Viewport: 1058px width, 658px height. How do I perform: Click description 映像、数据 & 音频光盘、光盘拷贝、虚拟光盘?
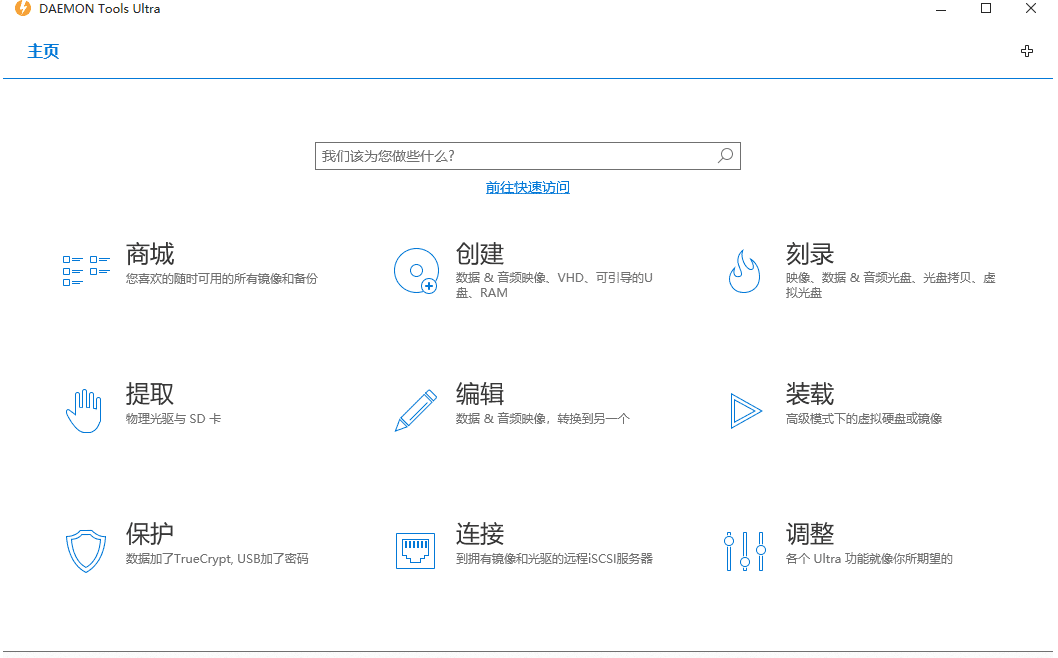(x=891, y=285)
